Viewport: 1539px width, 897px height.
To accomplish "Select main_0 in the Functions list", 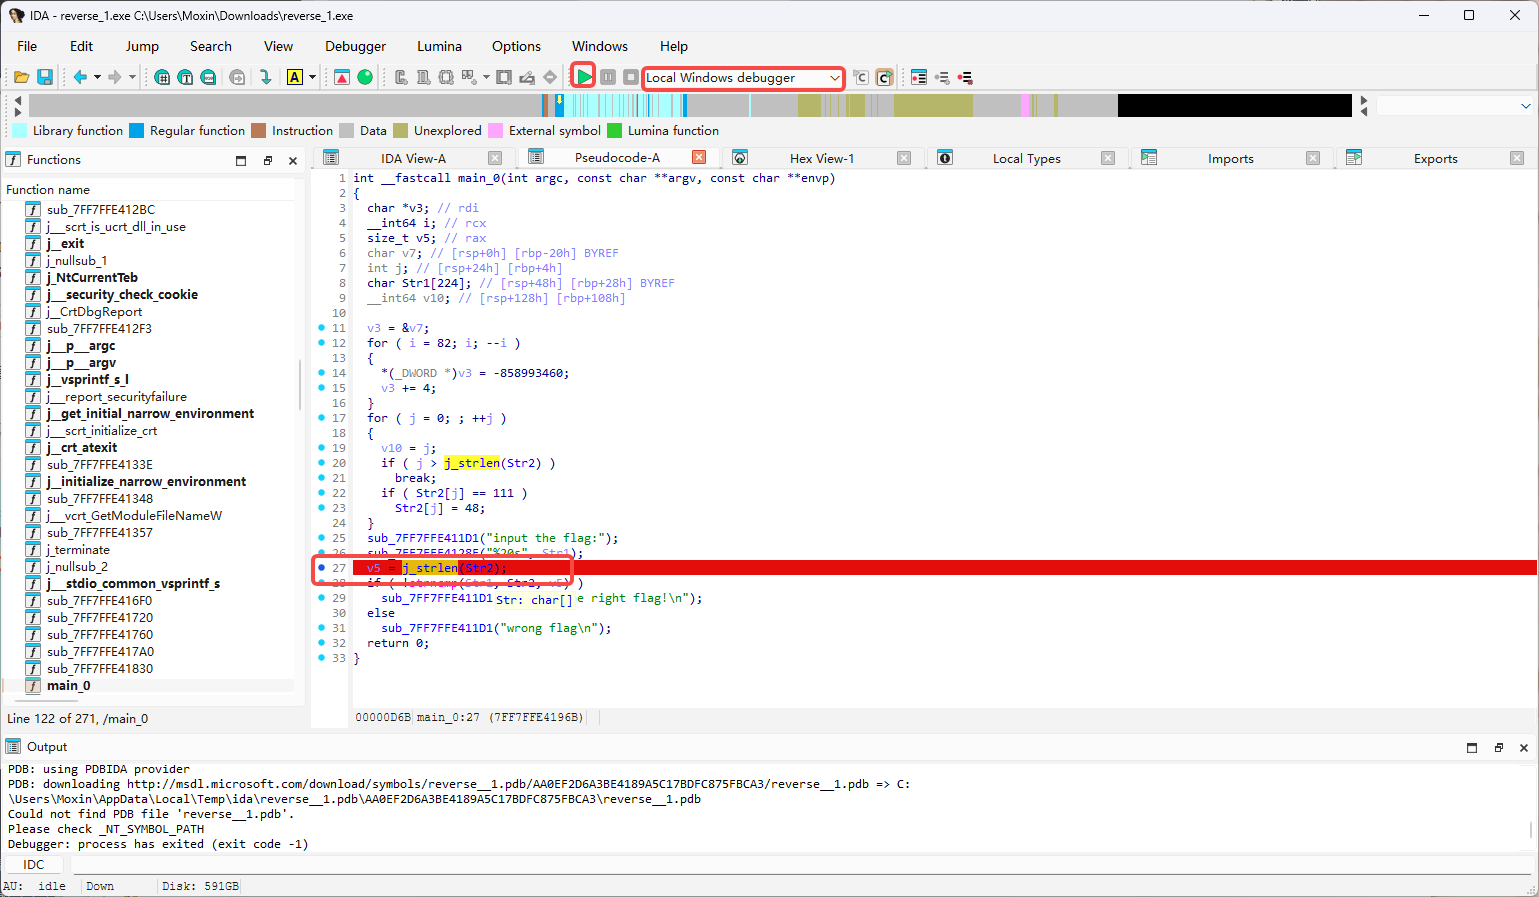I will pyautogui.click(x=68, y=685).
